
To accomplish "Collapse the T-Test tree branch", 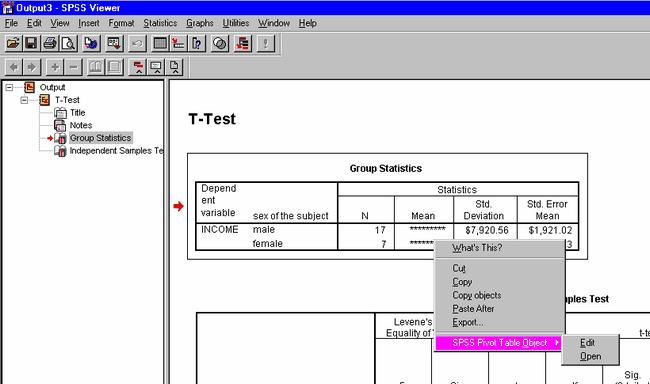I will coord(24,100).
